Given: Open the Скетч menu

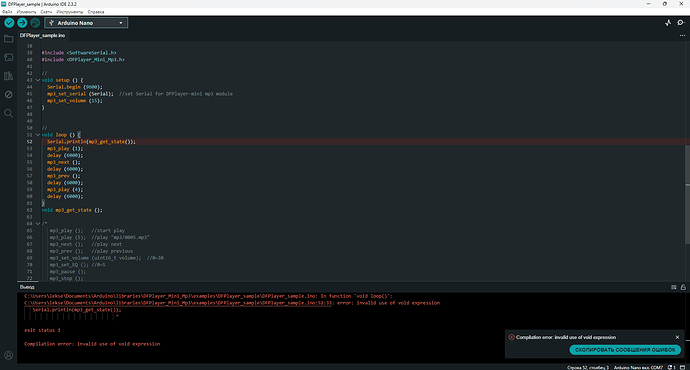Looking at the screenshot, I should pos(46,12).
